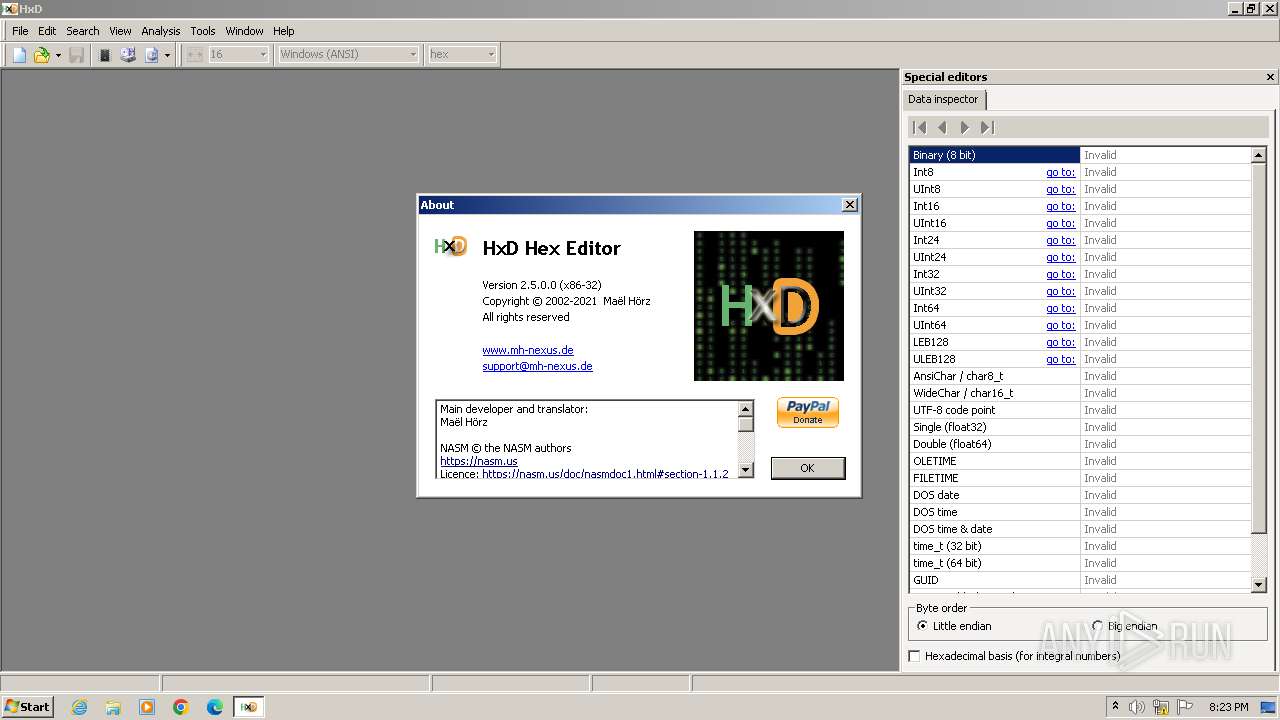This screenshot has height=720, width=1280.
Task: Click go to link for Int8 row
Action: click(x=1060, y=172)
